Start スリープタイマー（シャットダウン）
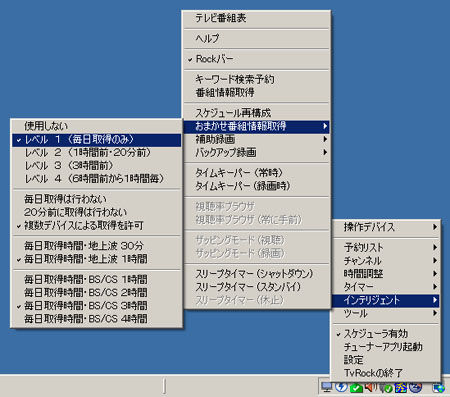Image resolution: width=450 pixels, height=397 pixels. [x=256, y=274]
